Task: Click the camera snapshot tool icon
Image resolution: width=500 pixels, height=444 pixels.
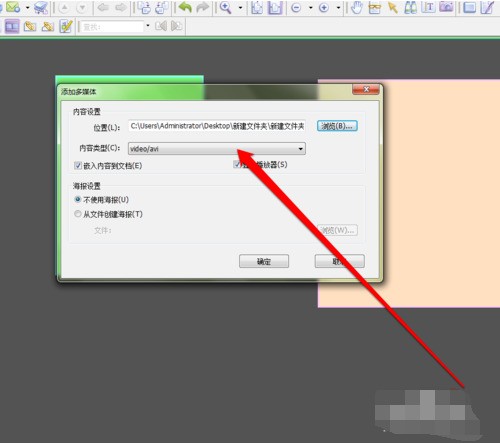Action: pyautogui.click(x=446, y=7)
